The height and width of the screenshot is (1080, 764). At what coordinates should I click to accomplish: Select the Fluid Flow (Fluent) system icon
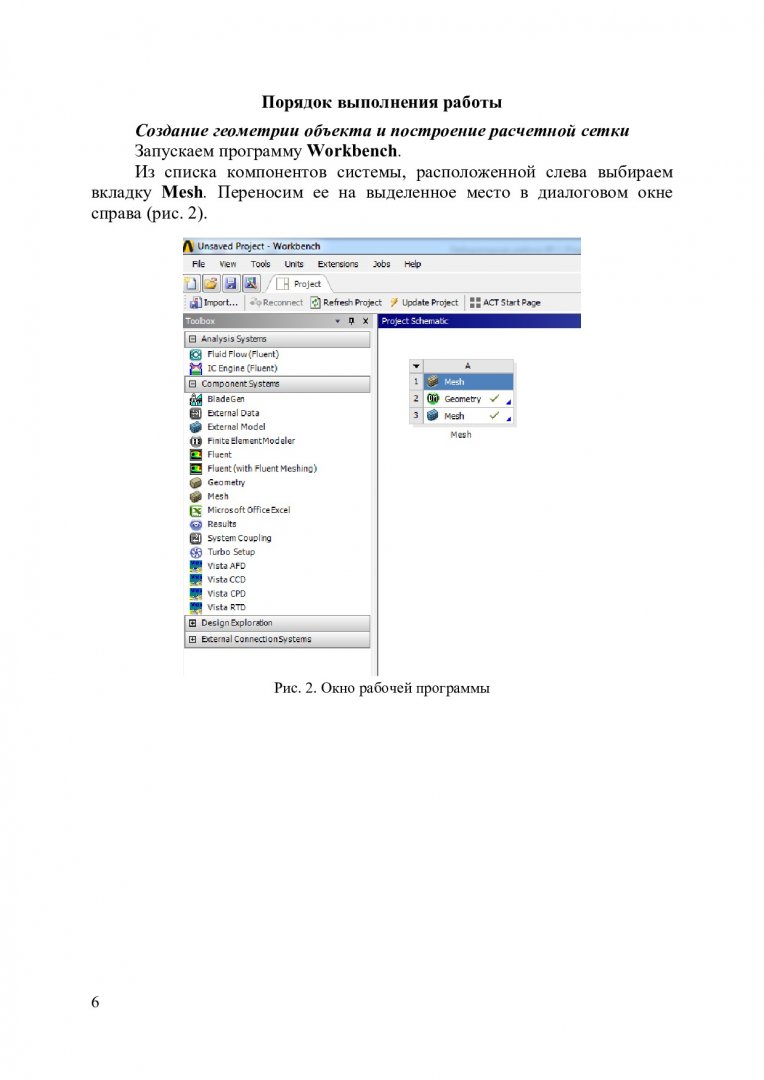click(196, 355)
